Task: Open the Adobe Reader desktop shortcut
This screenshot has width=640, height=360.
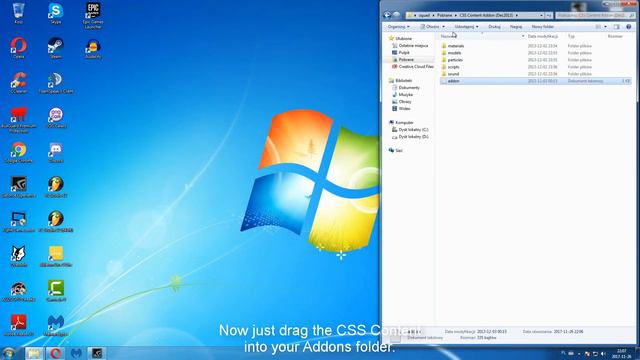Action: [x=18, y=325]
